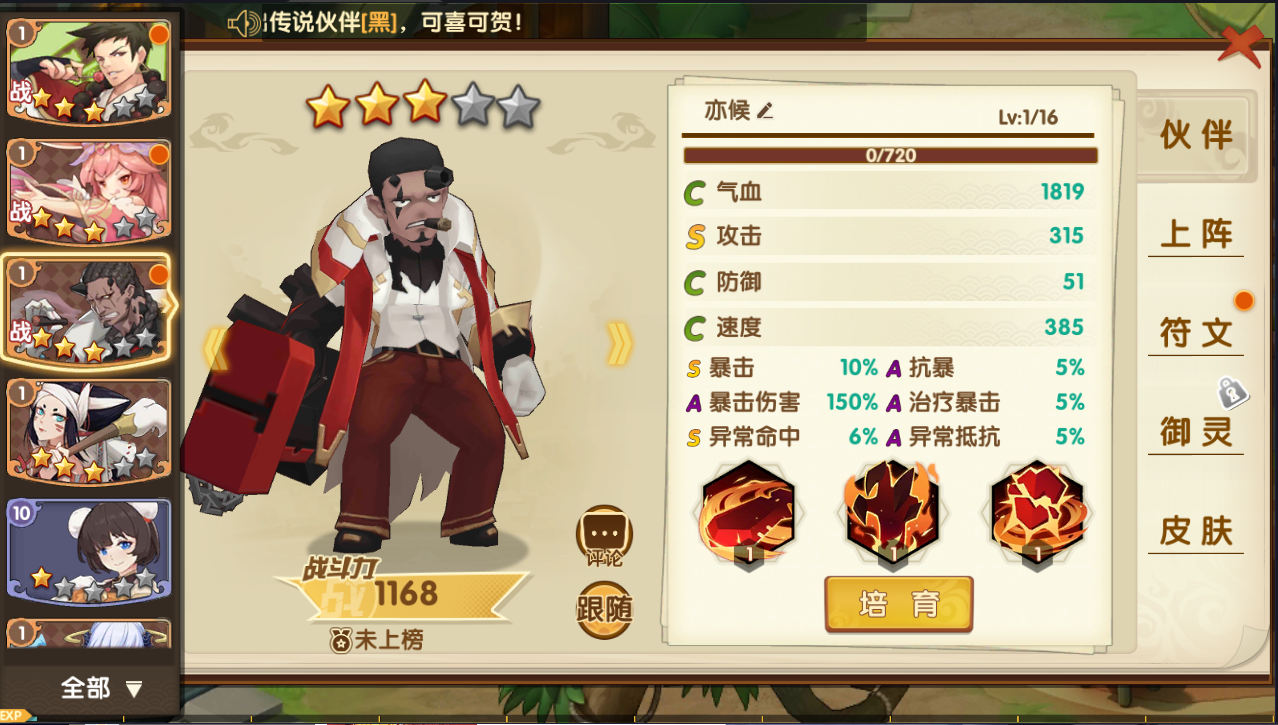Switch to the 上阵 tab
1278x725 pixels.
point(1196,234)
